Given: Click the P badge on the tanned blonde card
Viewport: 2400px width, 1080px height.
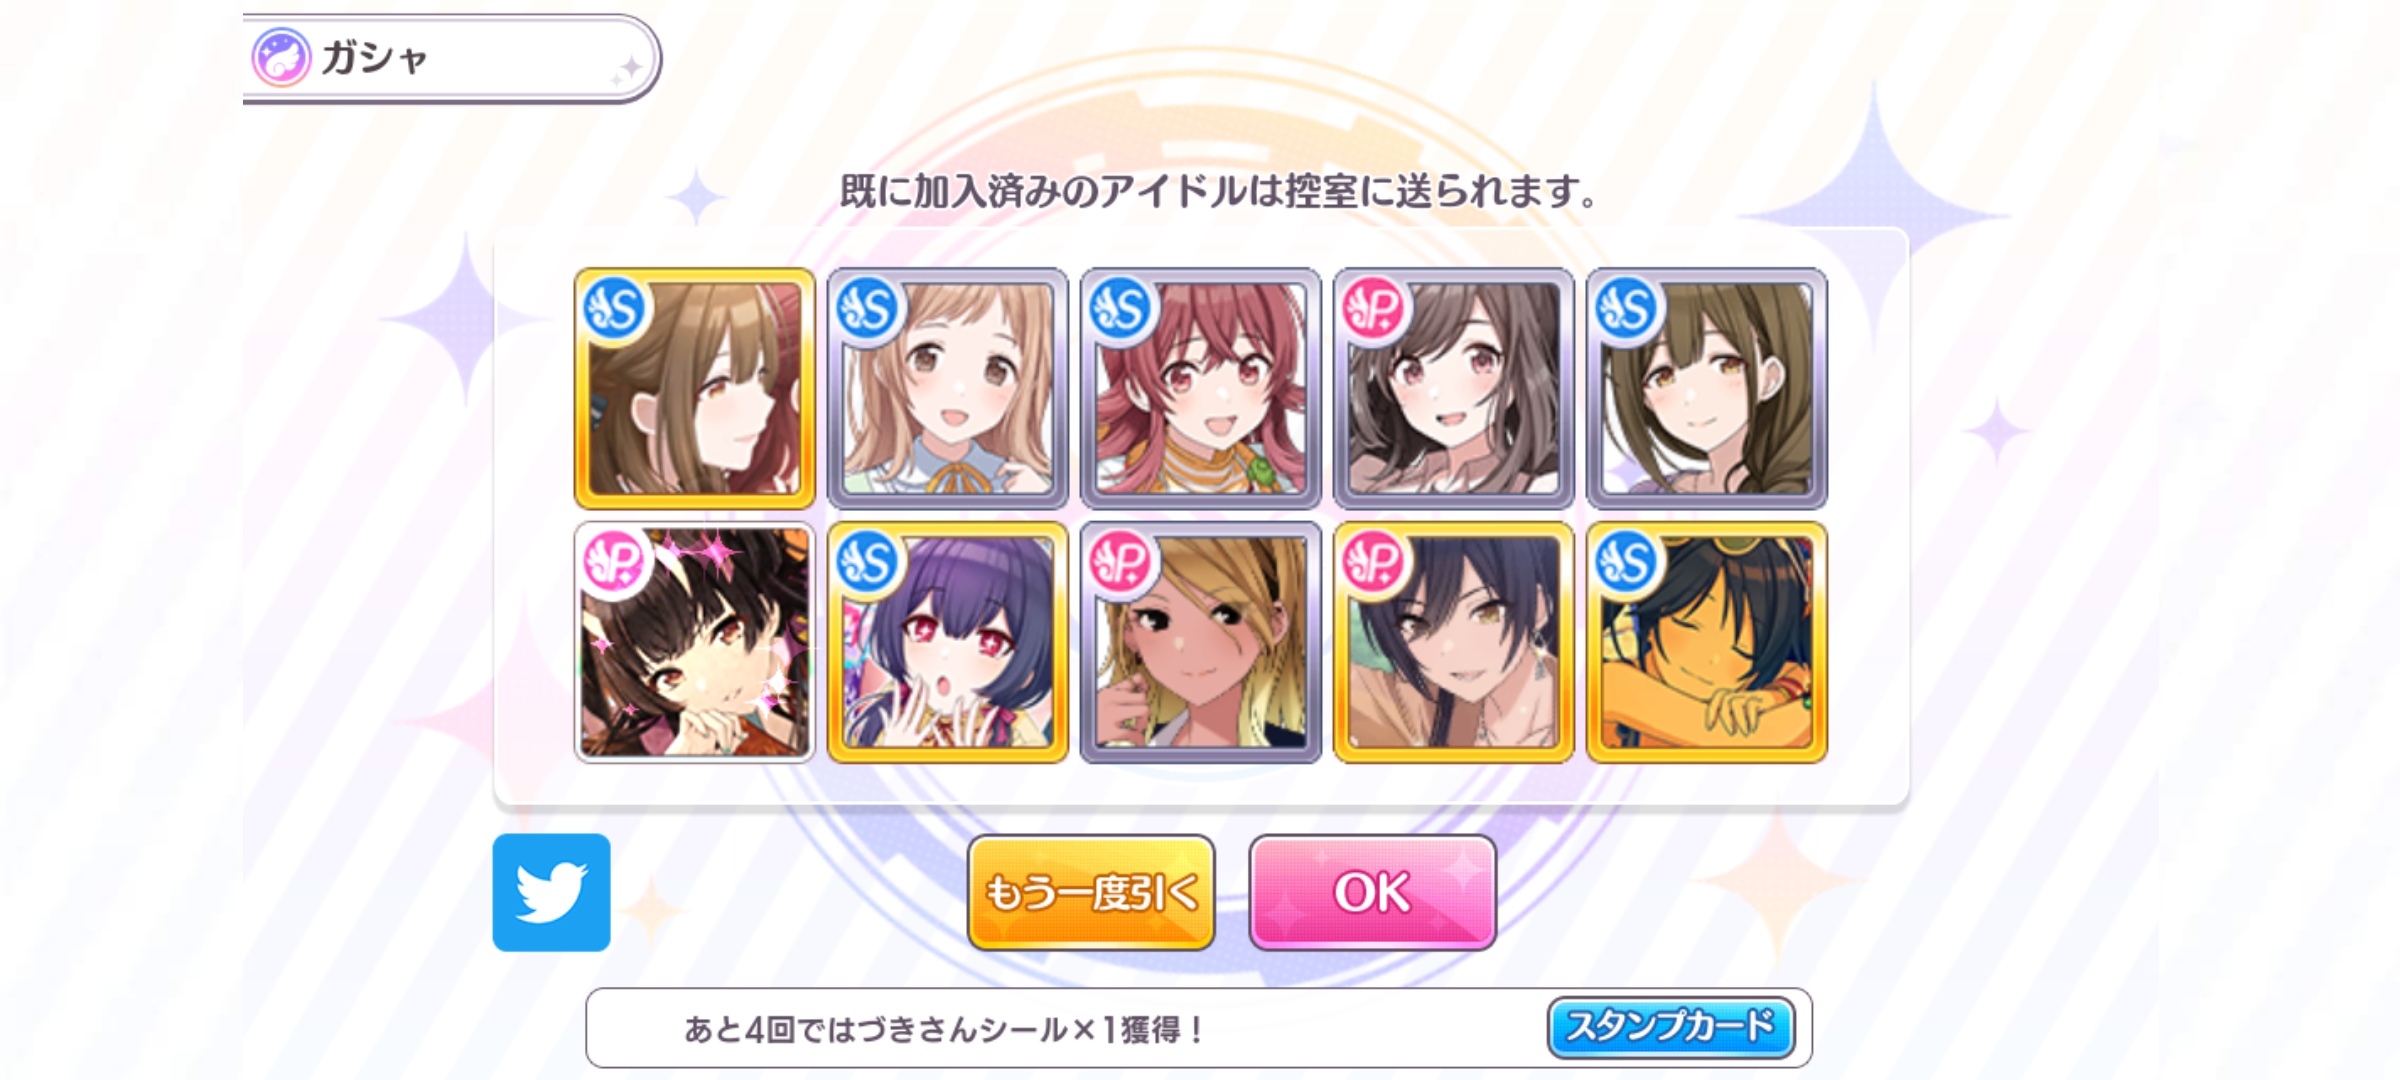Looking at the screenshot, I should pyautogui.click(x=1121, y=562).
